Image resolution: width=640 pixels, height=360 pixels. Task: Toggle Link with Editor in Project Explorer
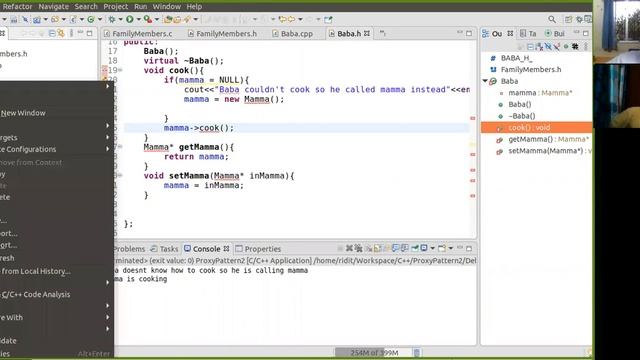pyautogui.click(x=61, y=33)
